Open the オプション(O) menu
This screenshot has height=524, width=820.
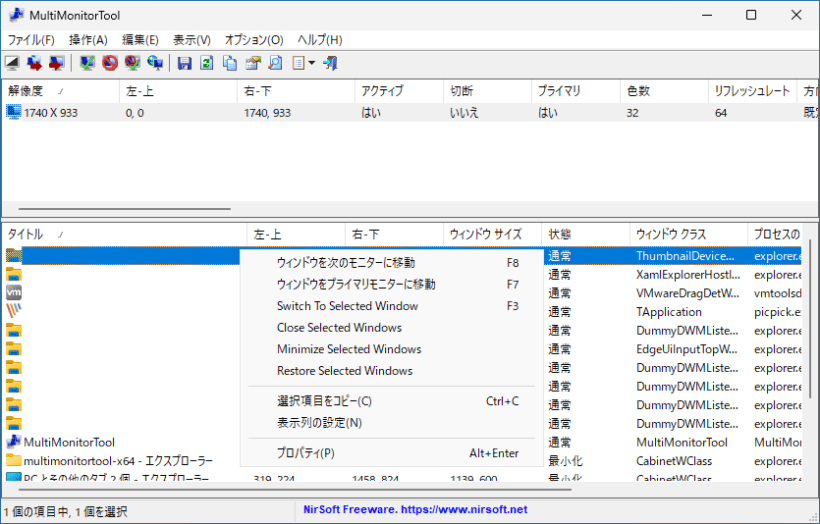coord(254,40)
